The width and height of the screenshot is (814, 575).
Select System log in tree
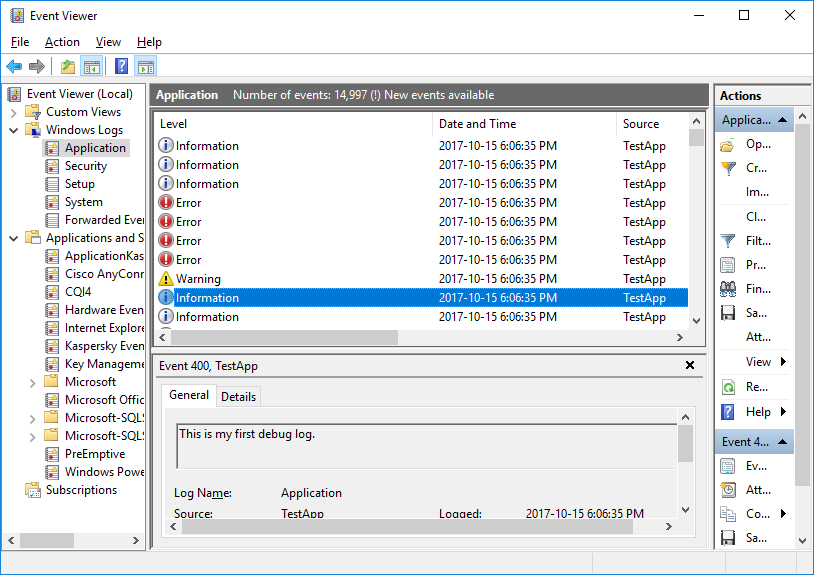point(84,202)
